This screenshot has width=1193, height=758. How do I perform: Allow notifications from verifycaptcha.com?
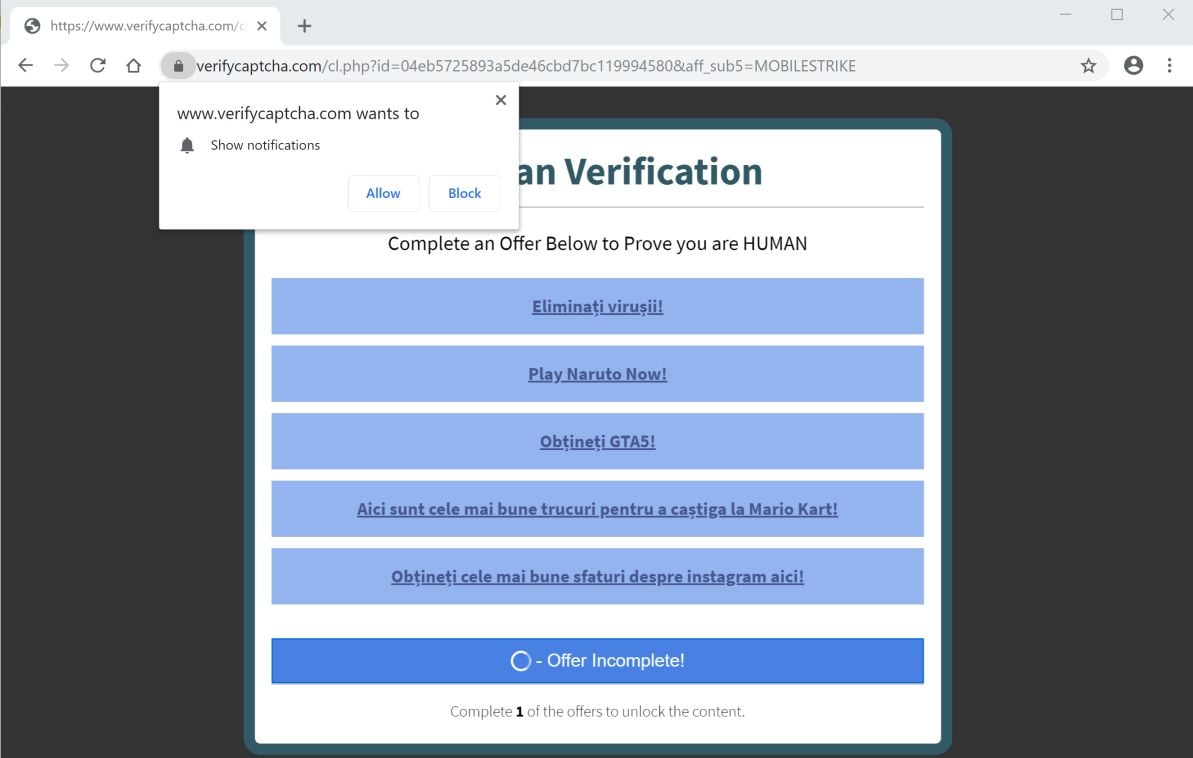pyautogui.click(x=383, y=193)
